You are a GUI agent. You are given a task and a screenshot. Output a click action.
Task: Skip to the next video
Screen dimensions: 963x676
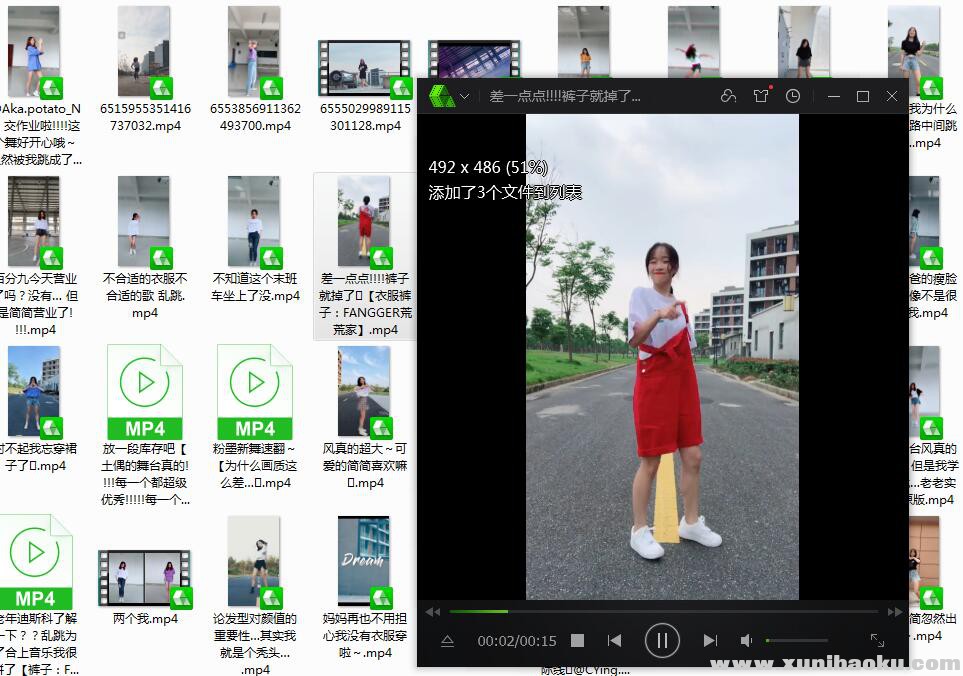710,640
